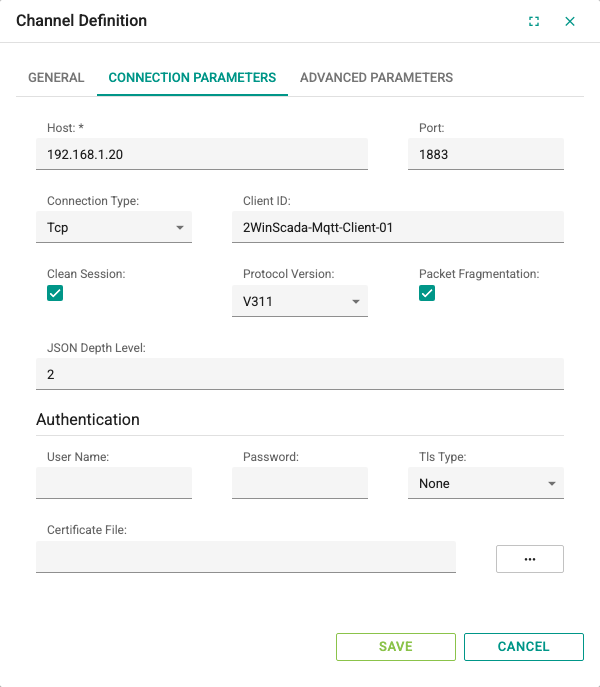Toggle the Packet Fragmentation checkbox
Image resolution: width=600 pixels, height=687 pixels.
(427, 293)
